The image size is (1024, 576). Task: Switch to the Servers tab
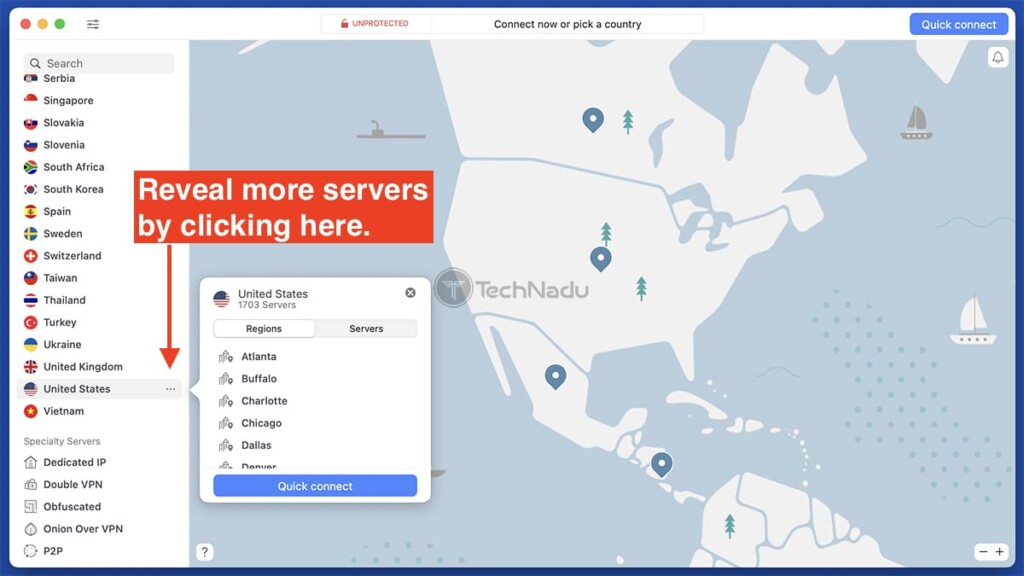tap(366, 328)
